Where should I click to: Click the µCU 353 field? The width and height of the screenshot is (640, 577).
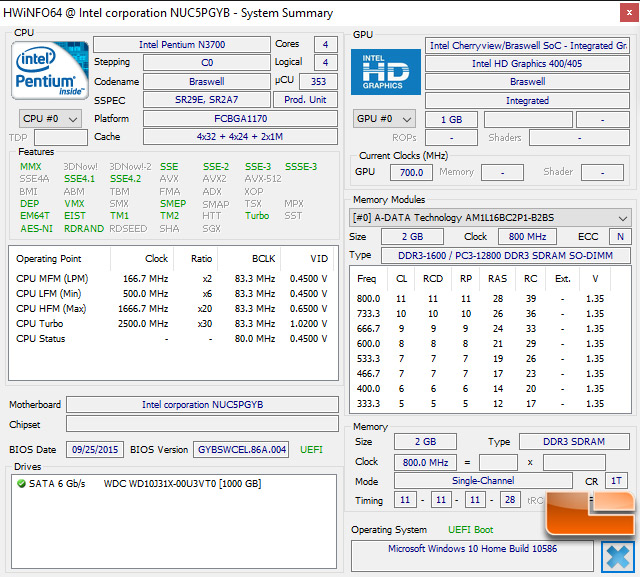[x=318, y=81]
